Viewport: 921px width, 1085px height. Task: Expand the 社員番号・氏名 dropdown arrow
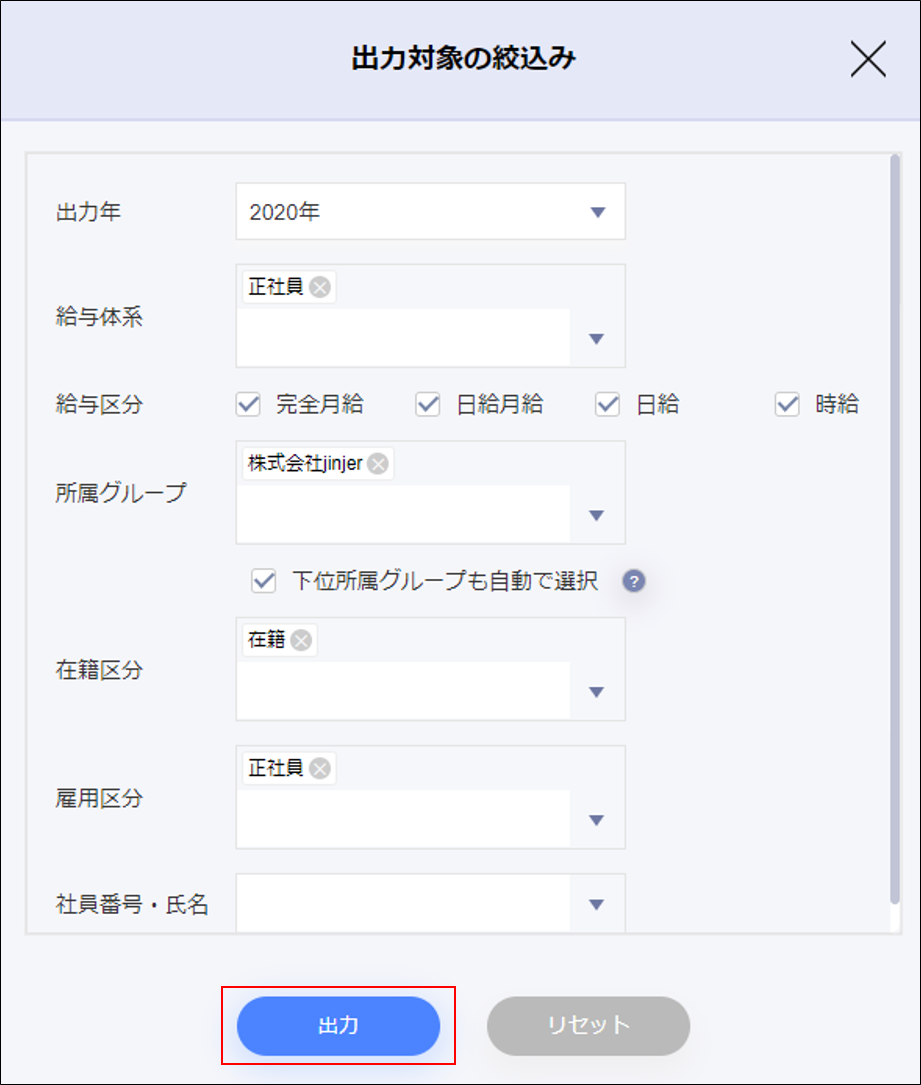(x=597, y=905)
